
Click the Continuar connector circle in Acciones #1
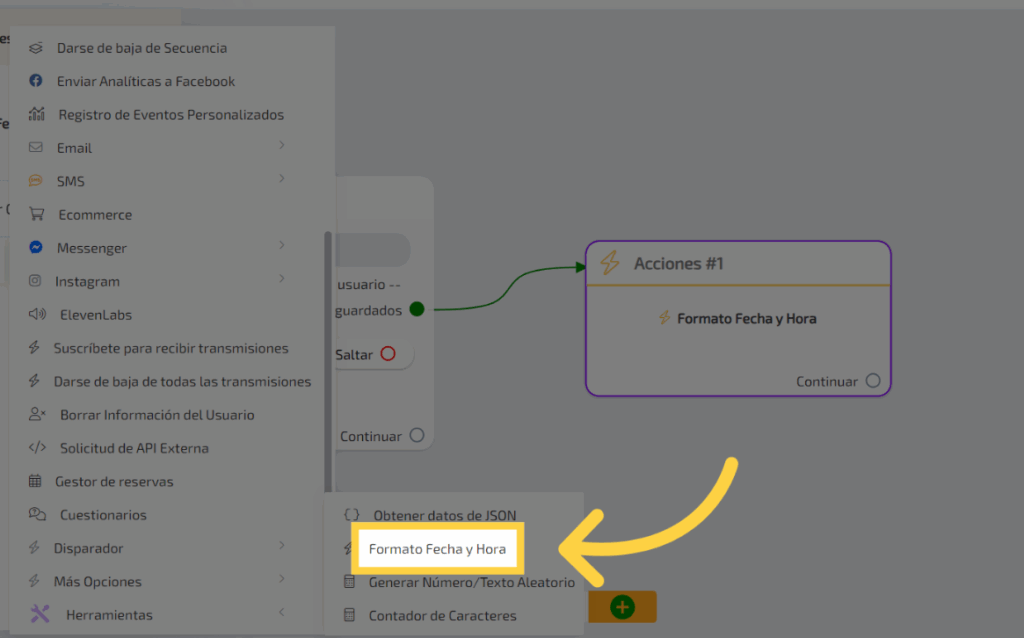coord(873,381)
